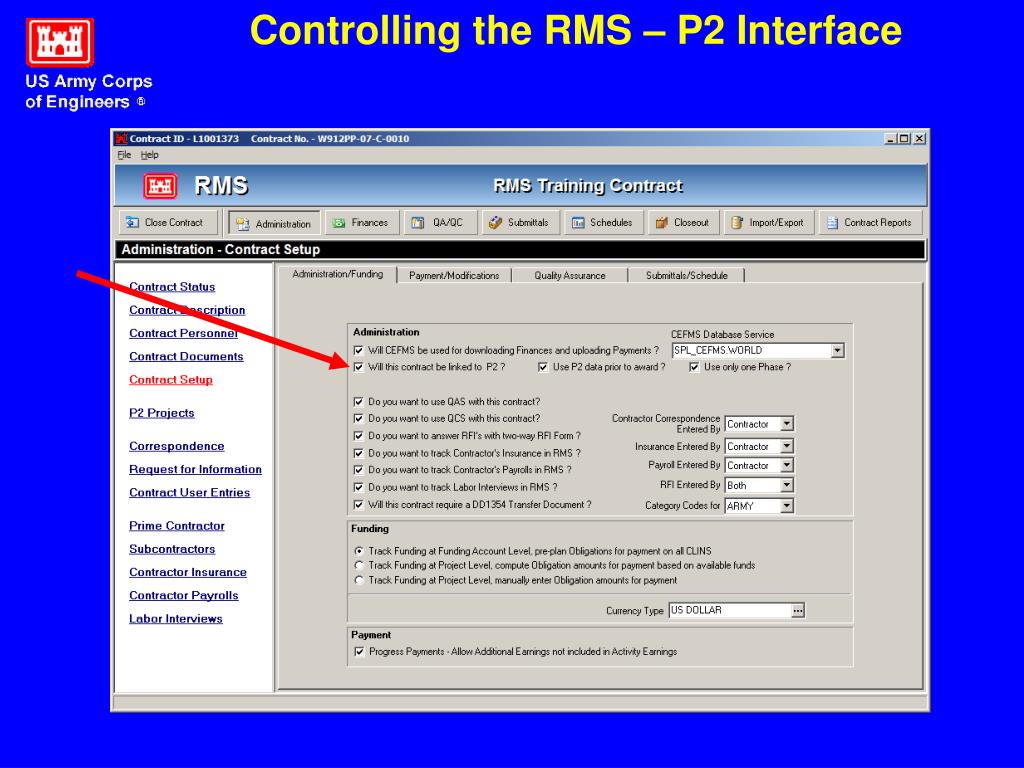The height and width of the screenshot is (768, 1024).
Task: Click the Close Contract toolbar icon
Action: coord(132,223)
